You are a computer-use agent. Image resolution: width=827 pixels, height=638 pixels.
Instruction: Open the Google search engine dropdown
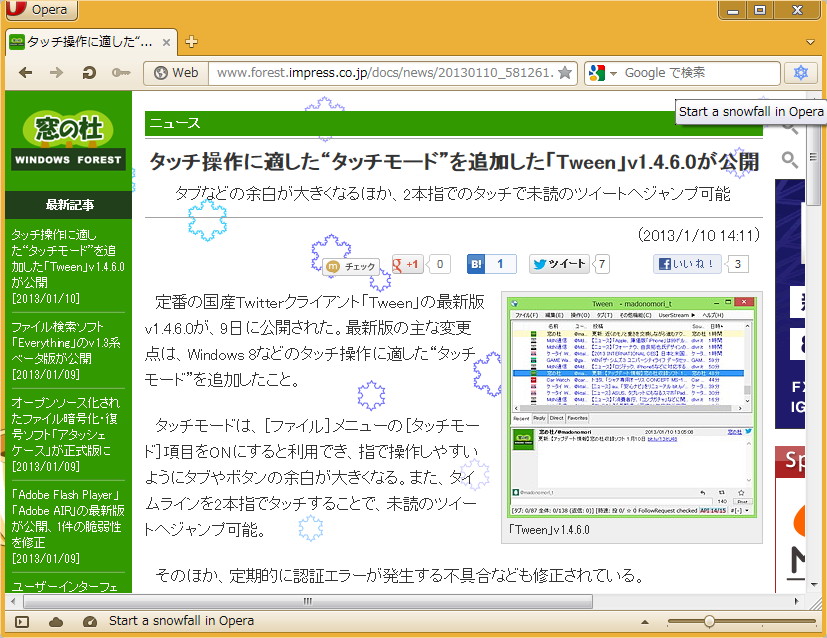(613, 72)
